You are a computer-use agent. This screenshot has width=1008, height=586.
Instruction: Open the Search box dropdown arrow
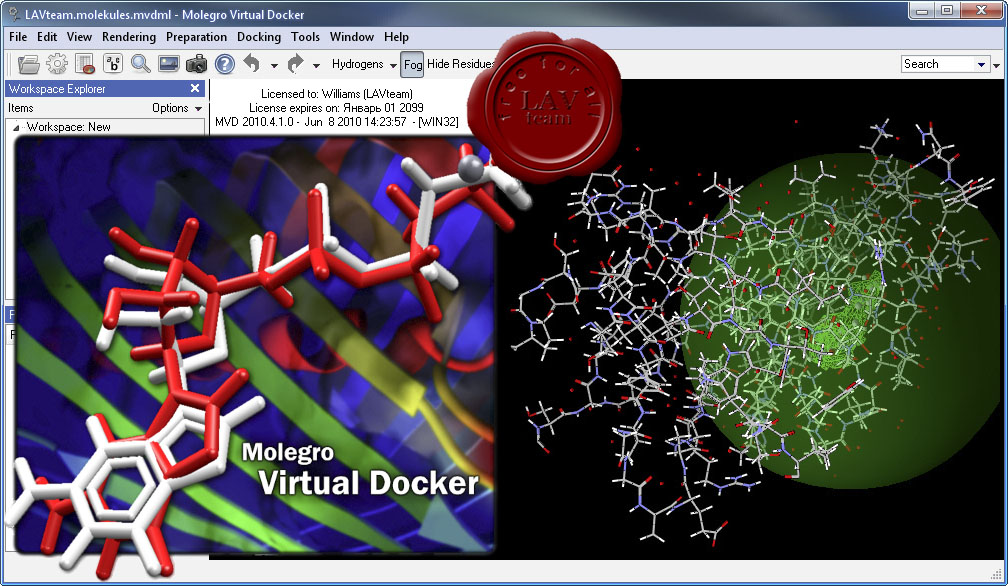981,64
